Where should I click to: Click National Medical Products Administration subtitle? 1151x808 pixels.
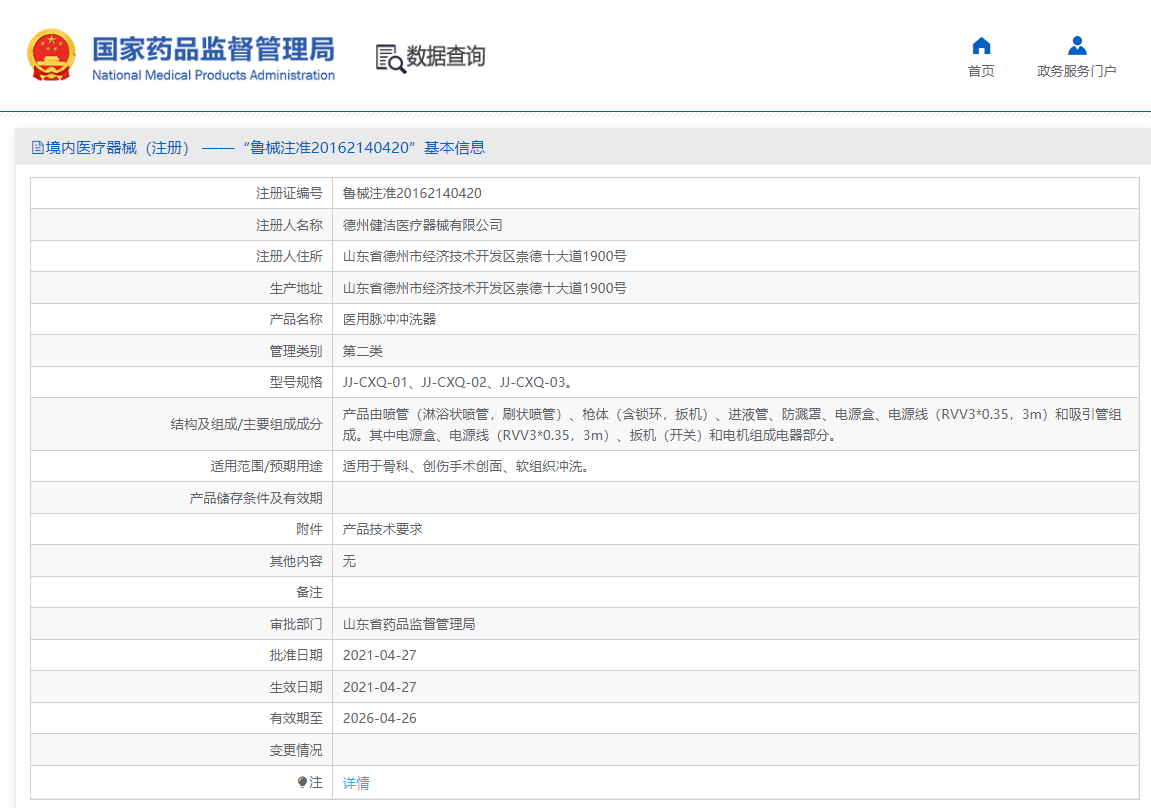pos(214,75)
